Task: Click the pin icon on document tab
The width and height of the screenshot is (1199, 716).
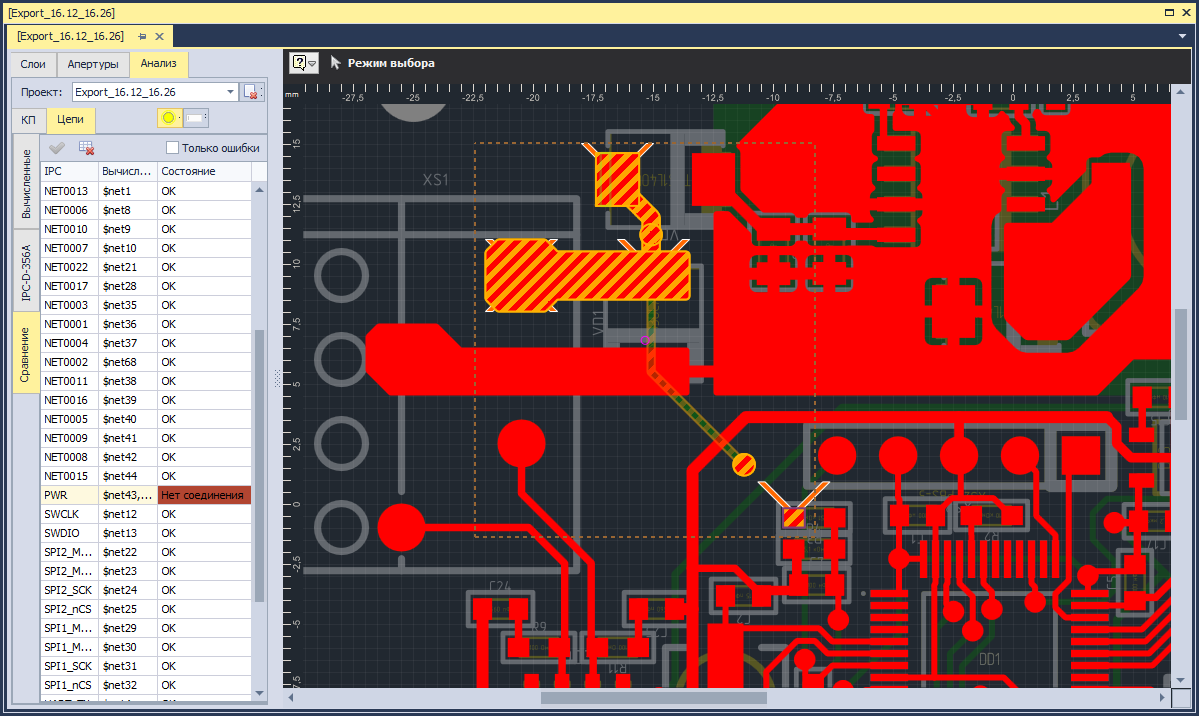Action: click(x=142, y=36)
